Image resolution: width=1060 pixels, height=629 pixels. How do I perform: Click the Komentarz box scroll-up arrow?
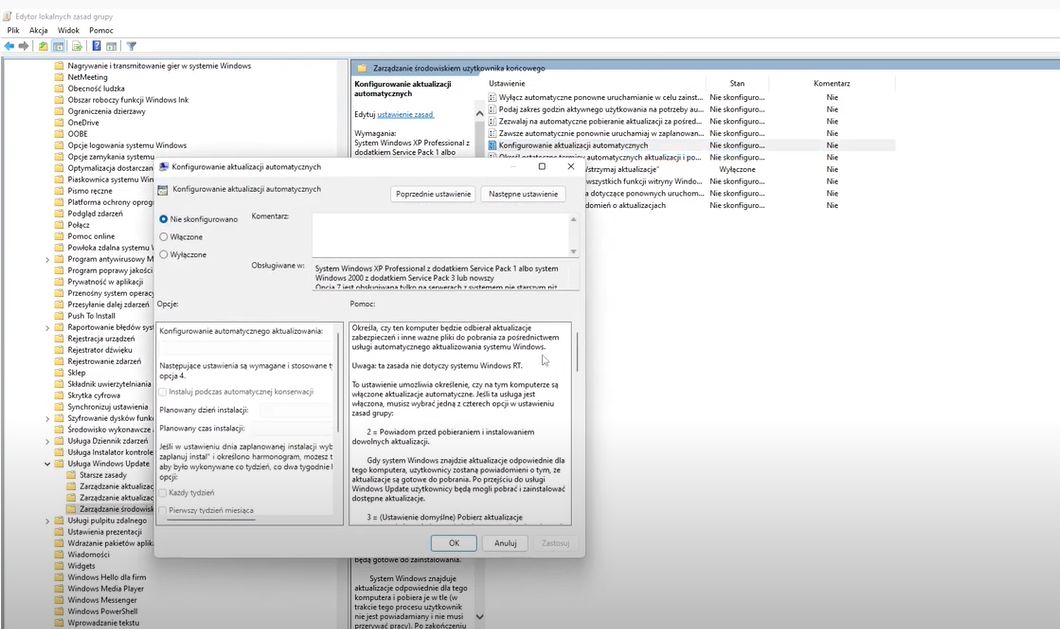point(573,219)
